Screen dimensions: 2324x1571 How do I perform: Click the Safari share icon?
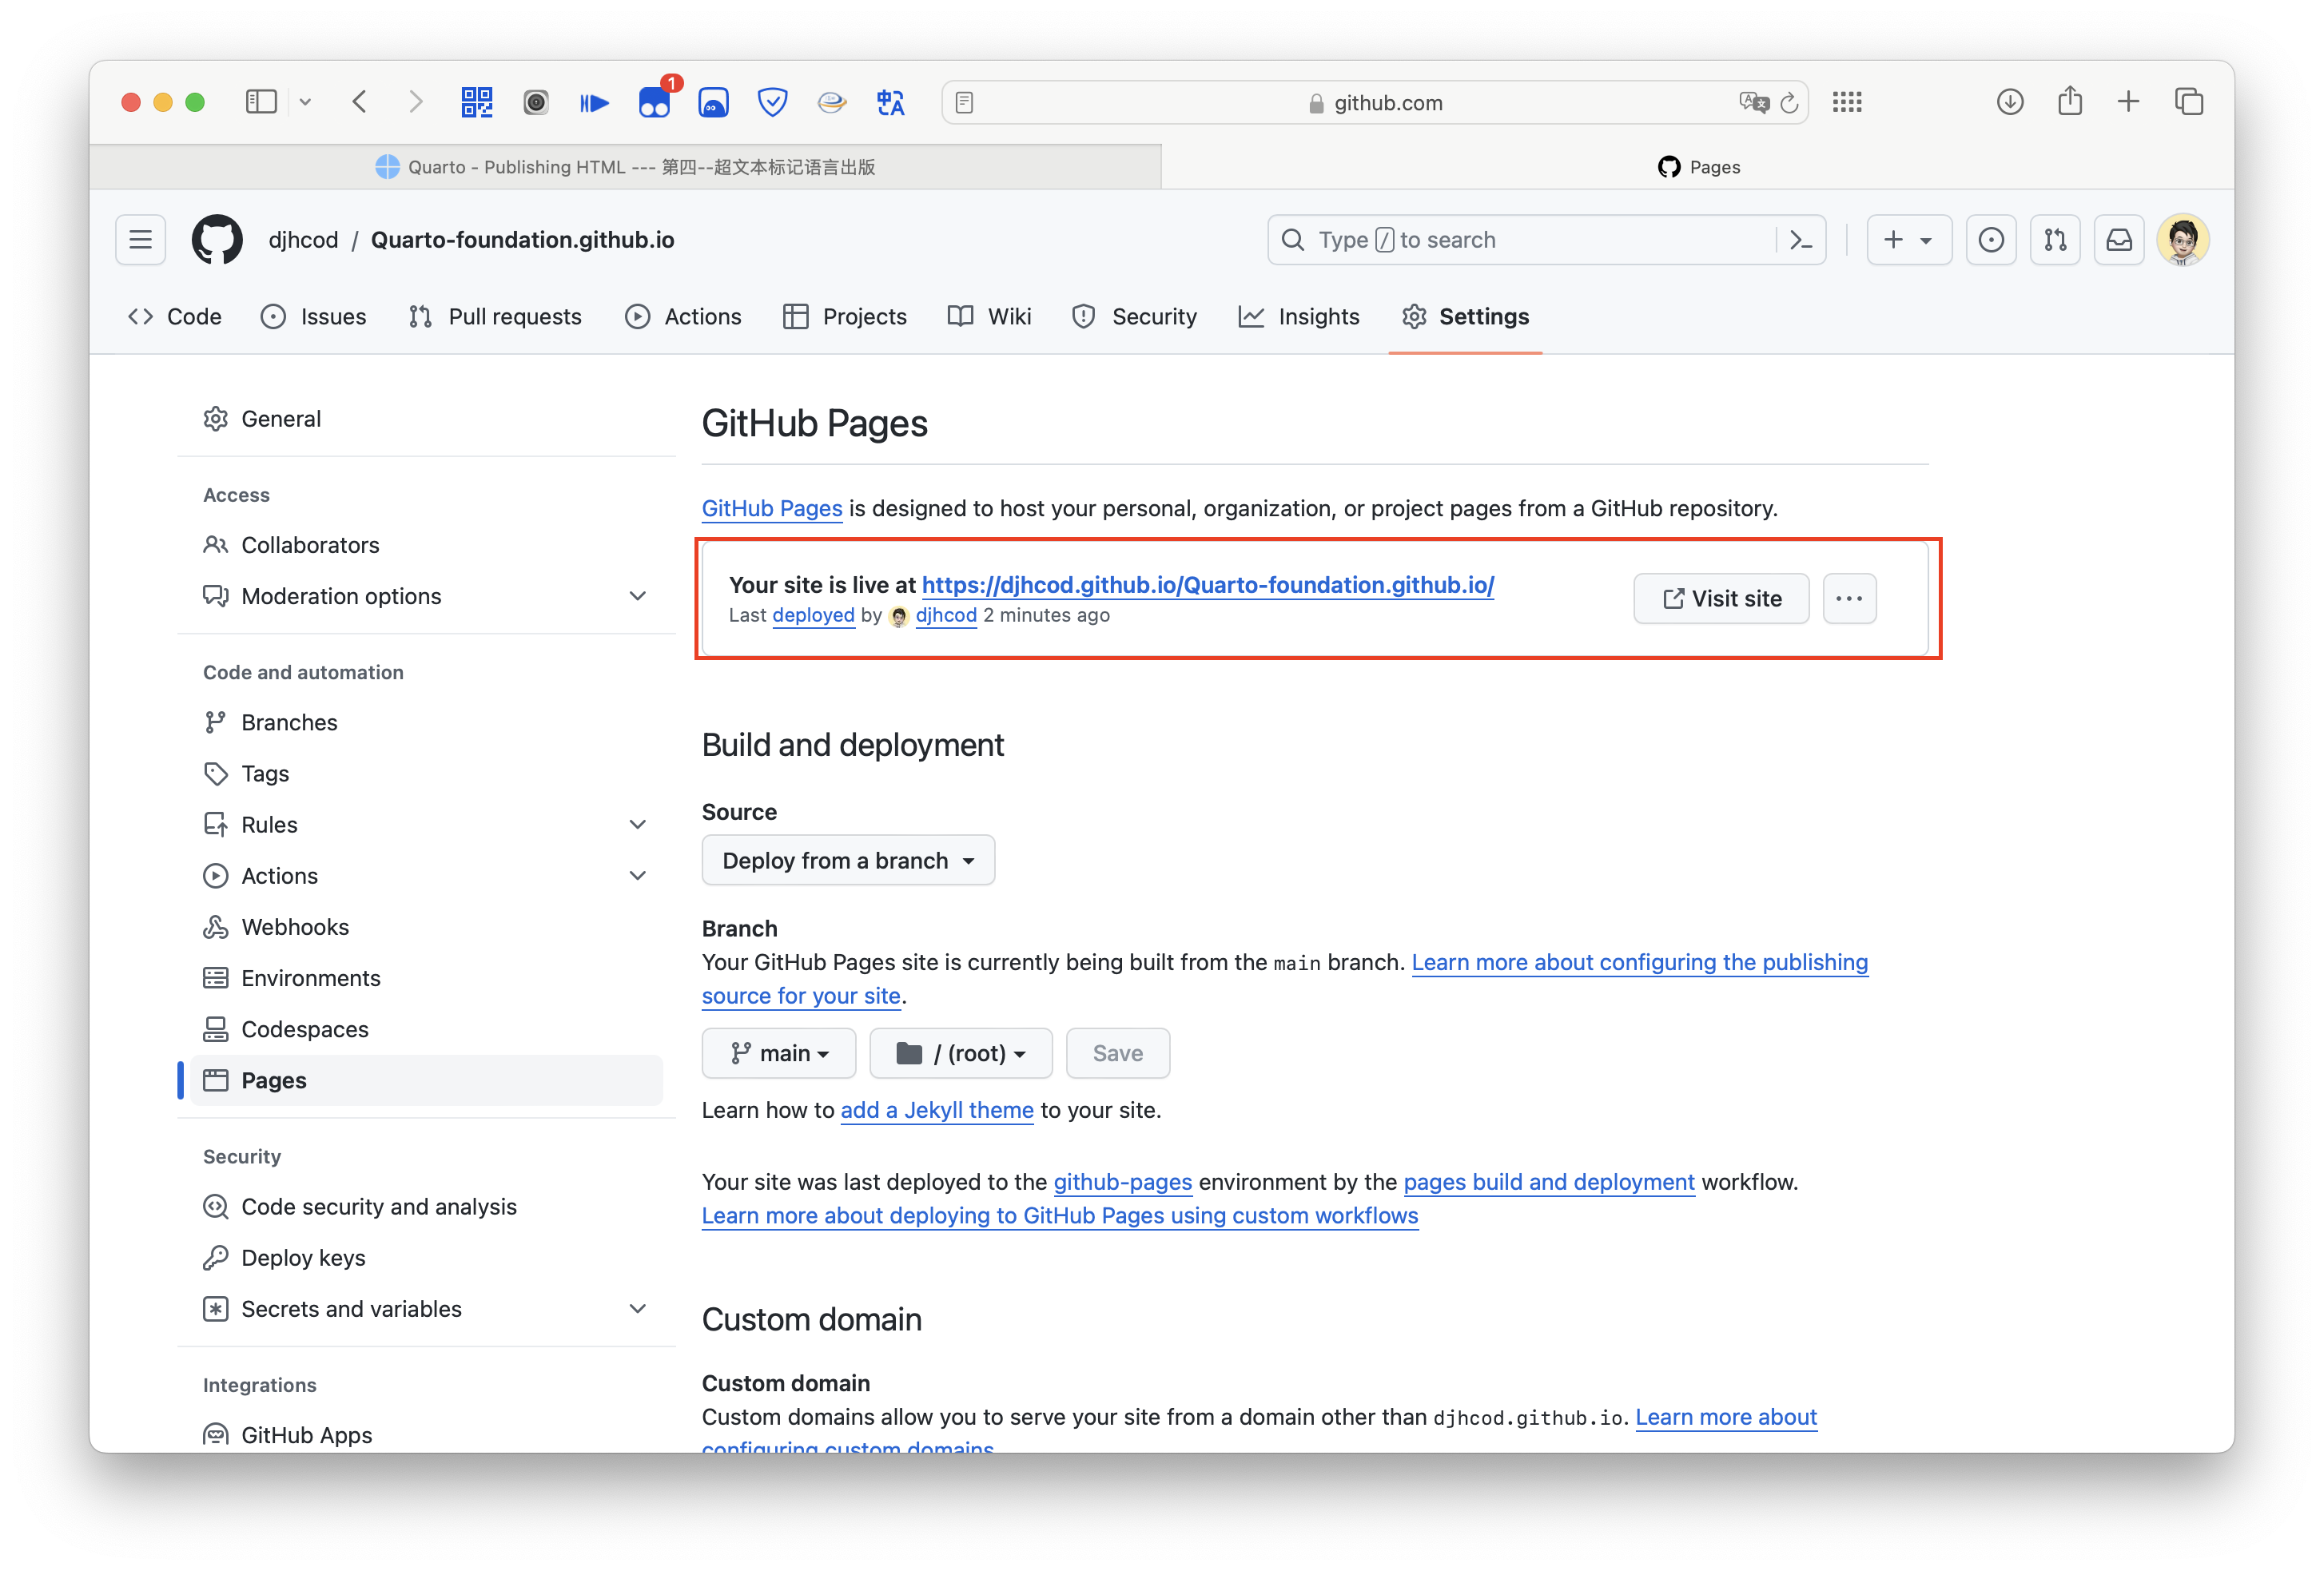click(2069, 102)
